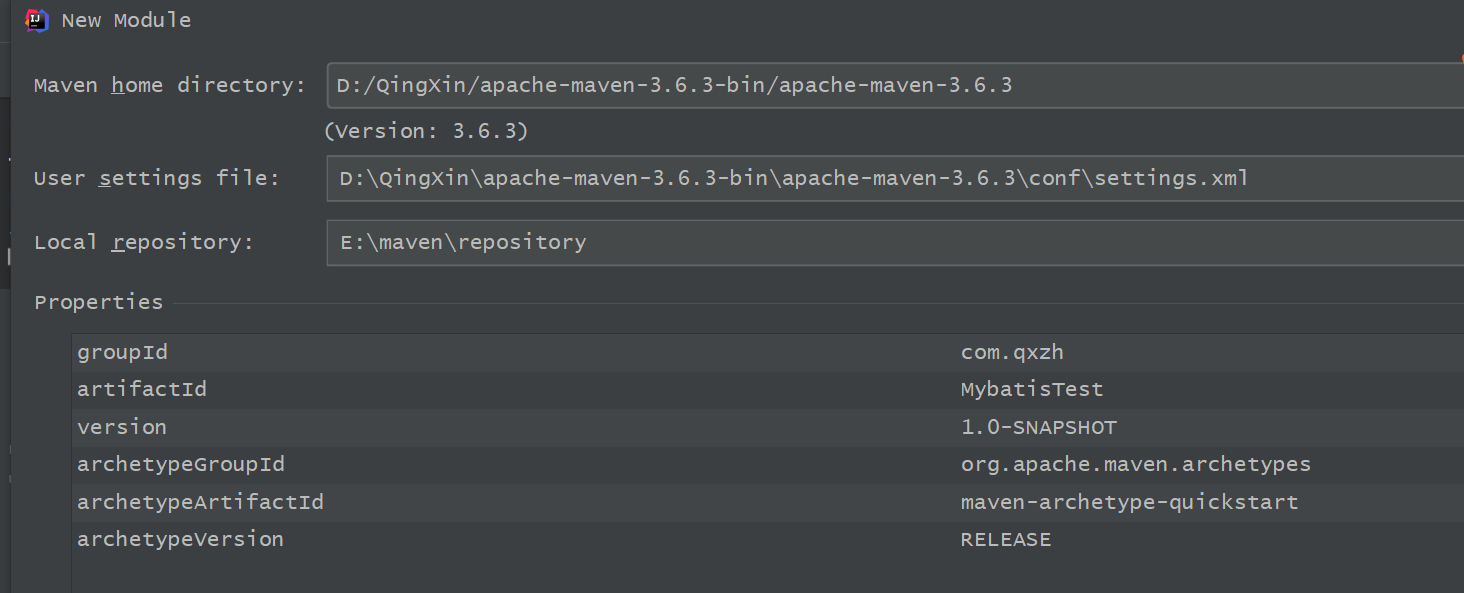This screenshot has height=593, width=1464.
Task: Click the New Module window title
Action: point(126,20)
